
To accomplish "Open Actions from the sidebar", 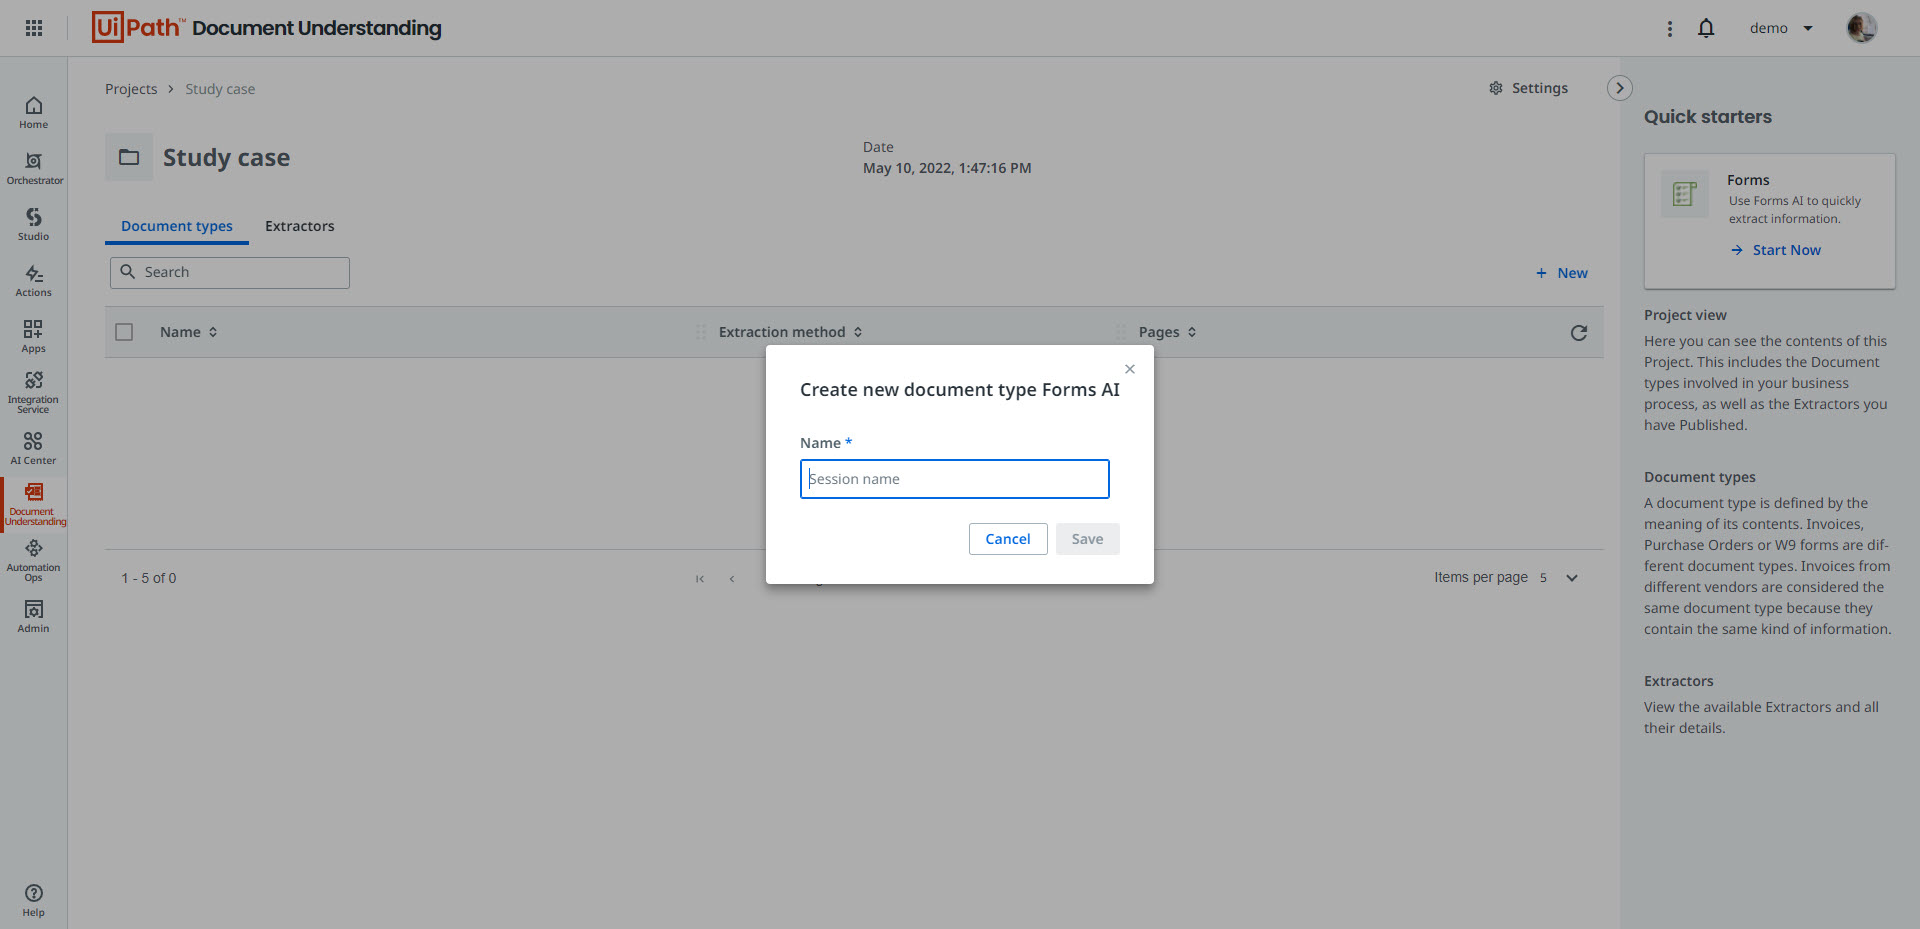I will point(33,280).
